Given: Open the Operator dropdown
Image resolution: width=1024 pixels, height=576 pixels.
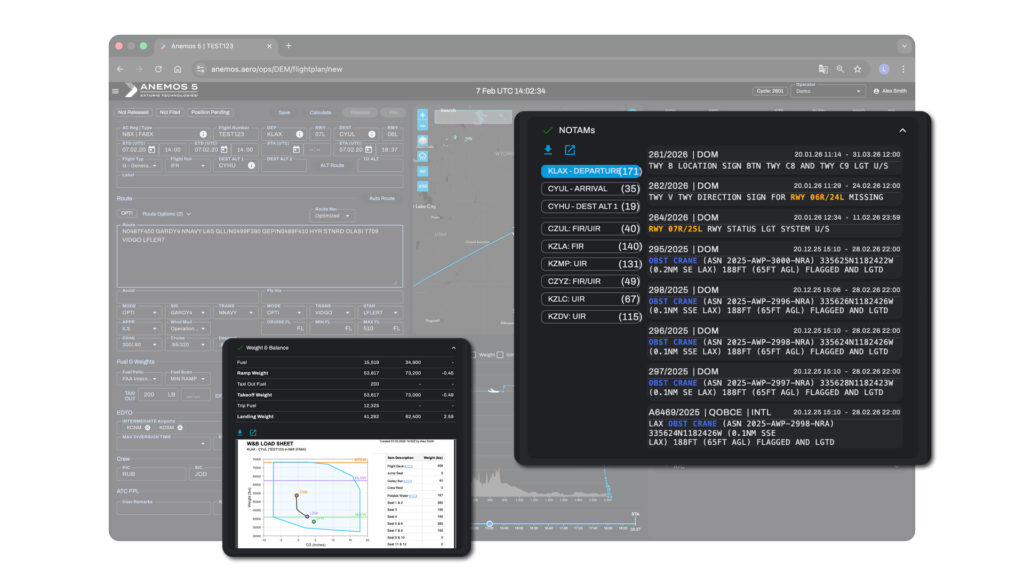Looking at the screenshot, I should click(x=826, y=91).
